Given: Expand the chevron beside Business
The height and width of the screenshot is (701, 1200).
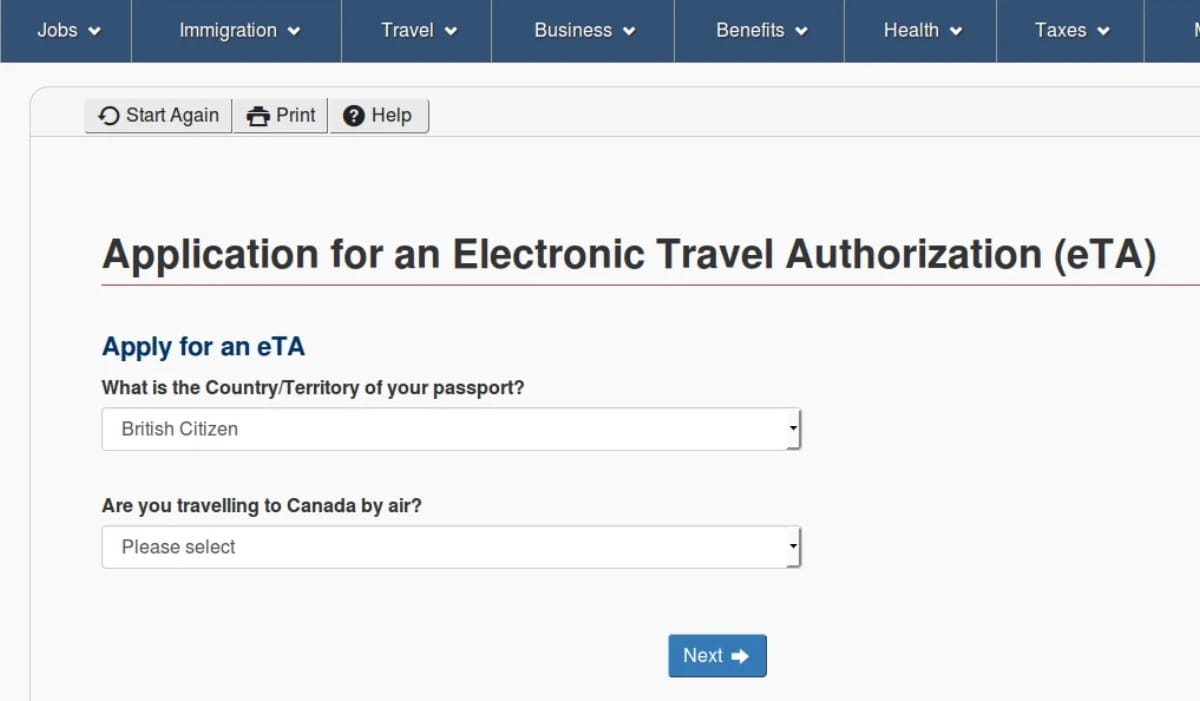Looking at the screenshot, I should pyautogui.click(x=629, y=31).
